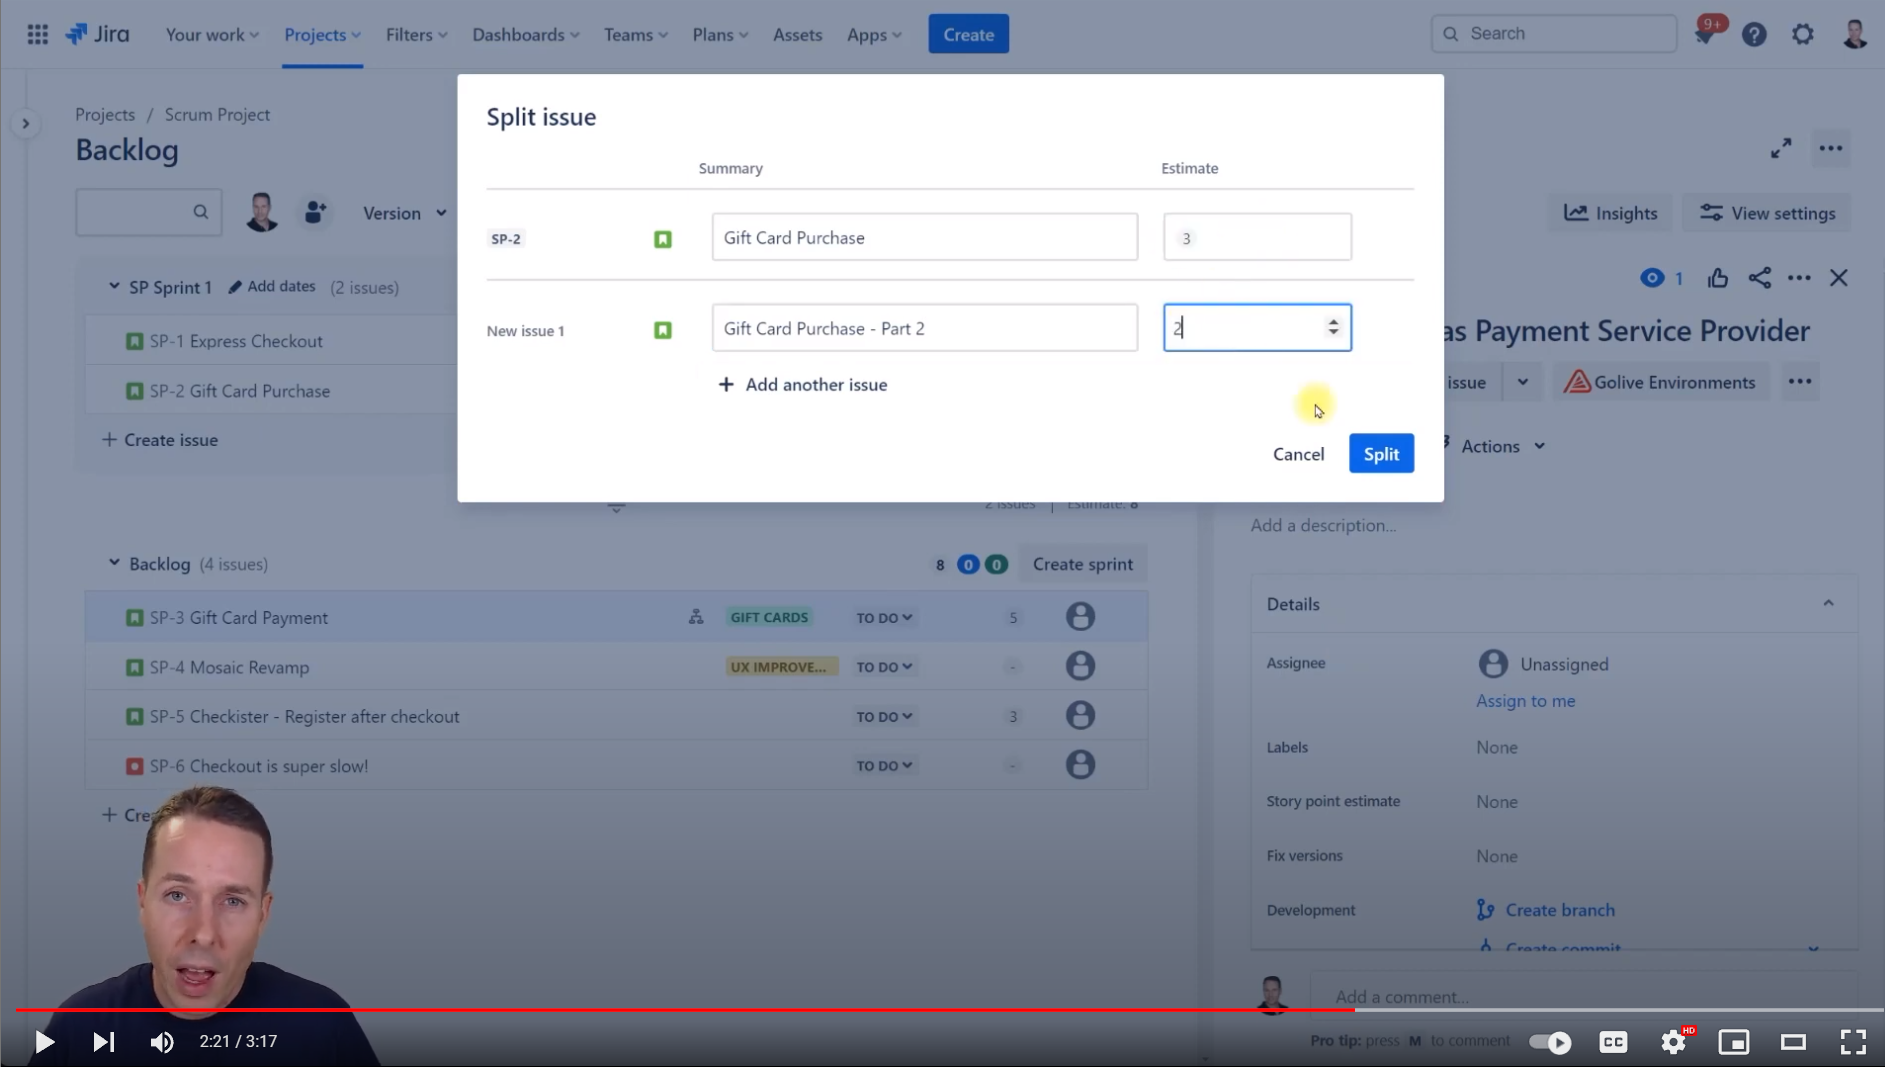Screen dimensions: 1885x1067
Task: Click the Gift Card Purchase - Part 2 field
Action: click(924, 328)
